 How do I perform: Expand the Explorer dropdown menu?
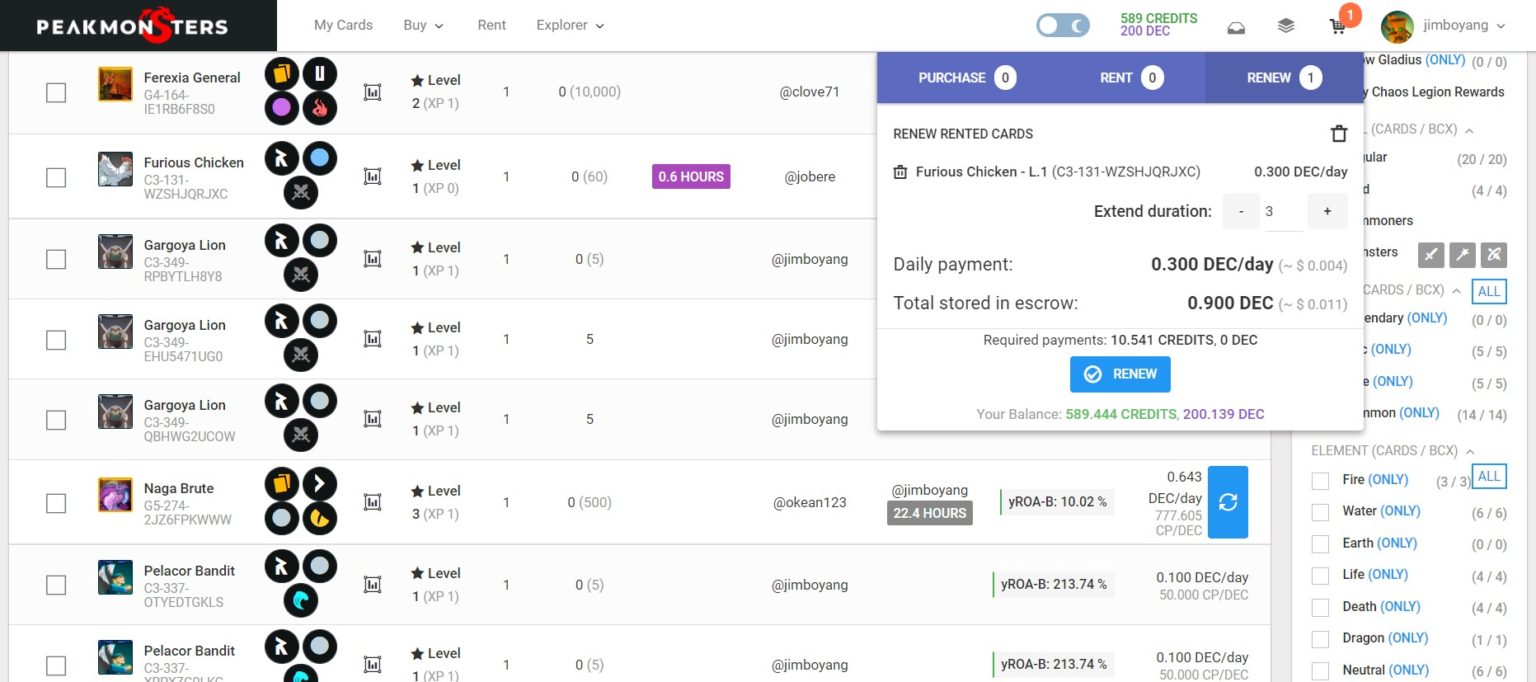point(570,25)
